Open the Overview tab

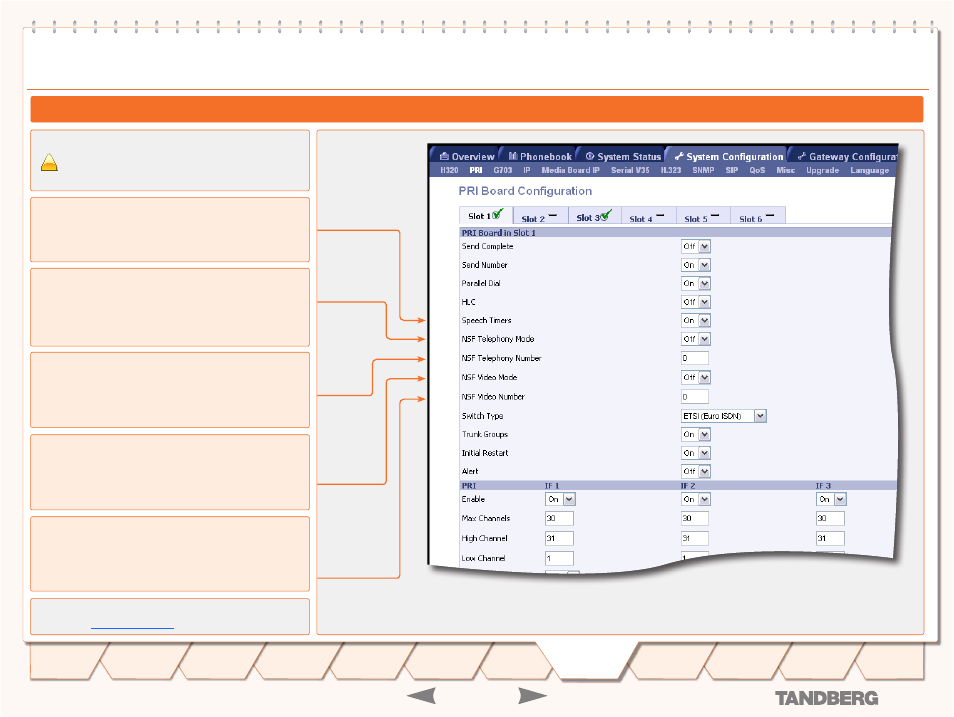point(467,156)
